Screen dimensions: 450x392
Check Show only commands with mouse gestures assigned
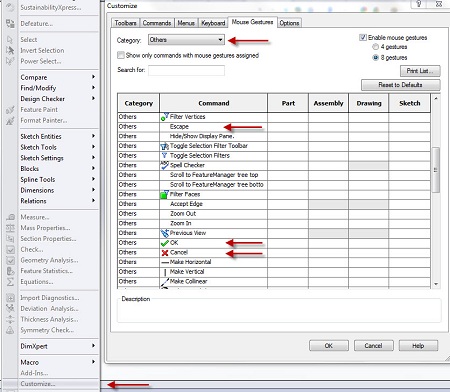(121, 55)
